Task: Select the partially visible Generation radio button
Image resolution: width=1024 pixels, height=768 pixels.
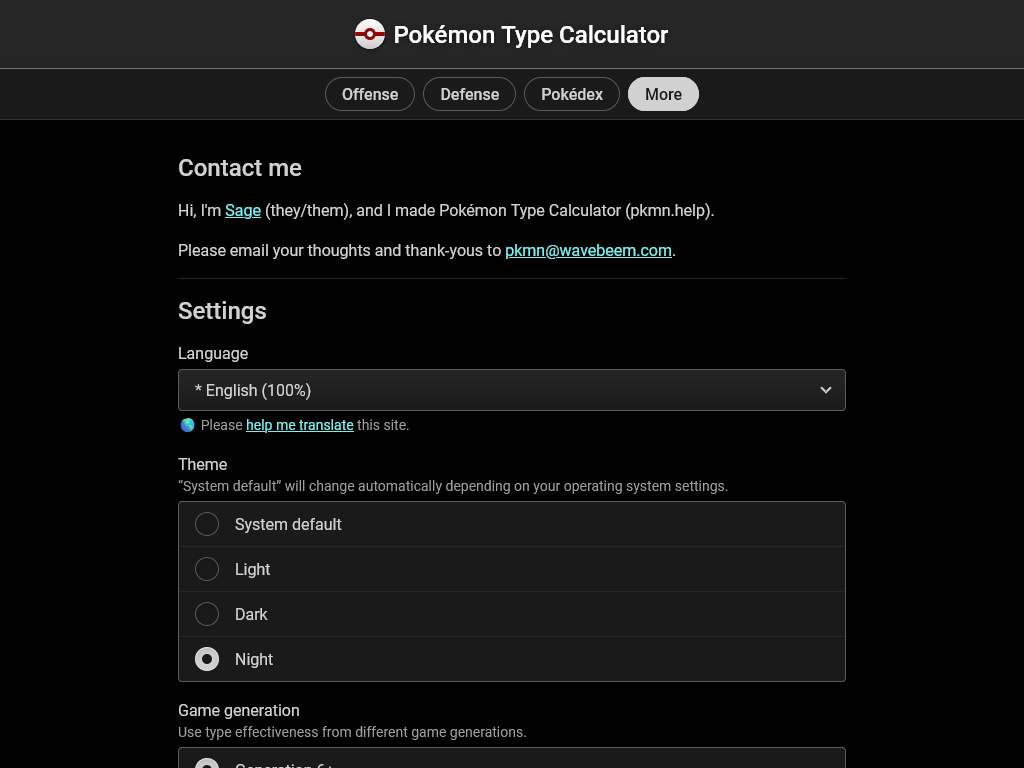Action: click(207, 763)
